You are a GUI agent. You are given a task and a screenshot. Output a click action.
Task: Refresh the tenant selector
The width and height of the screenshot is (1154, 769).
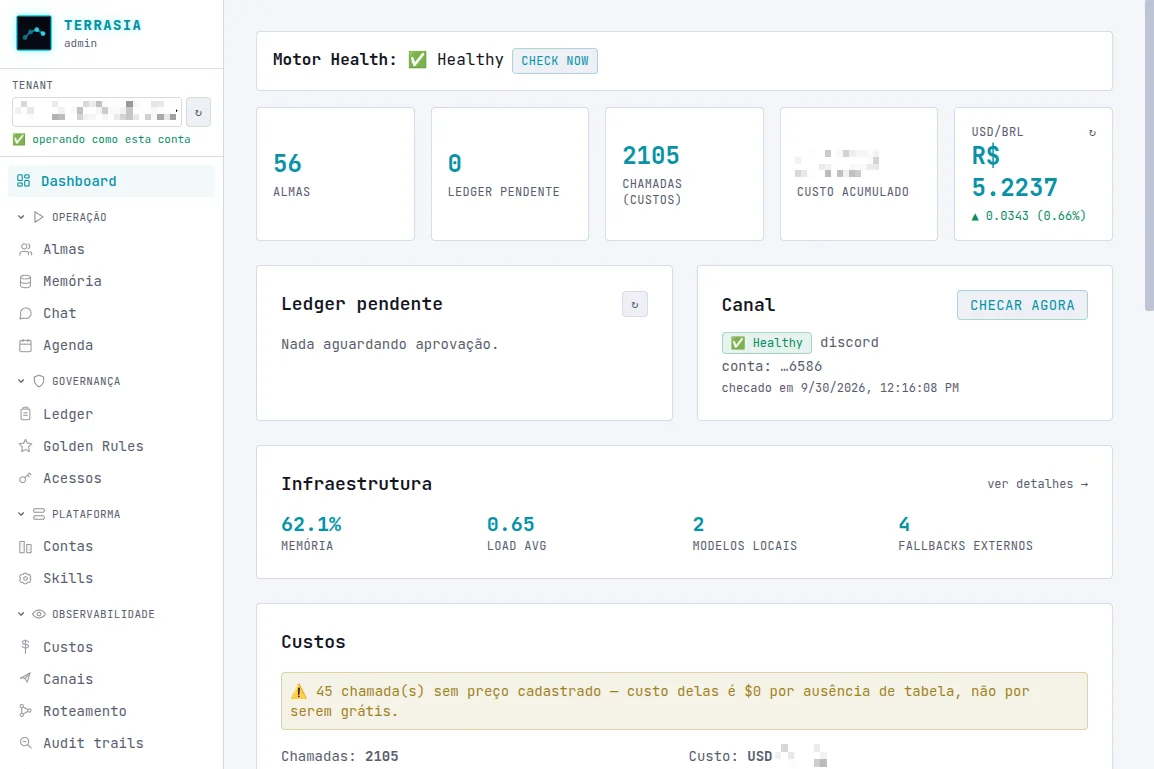[198, 113]
